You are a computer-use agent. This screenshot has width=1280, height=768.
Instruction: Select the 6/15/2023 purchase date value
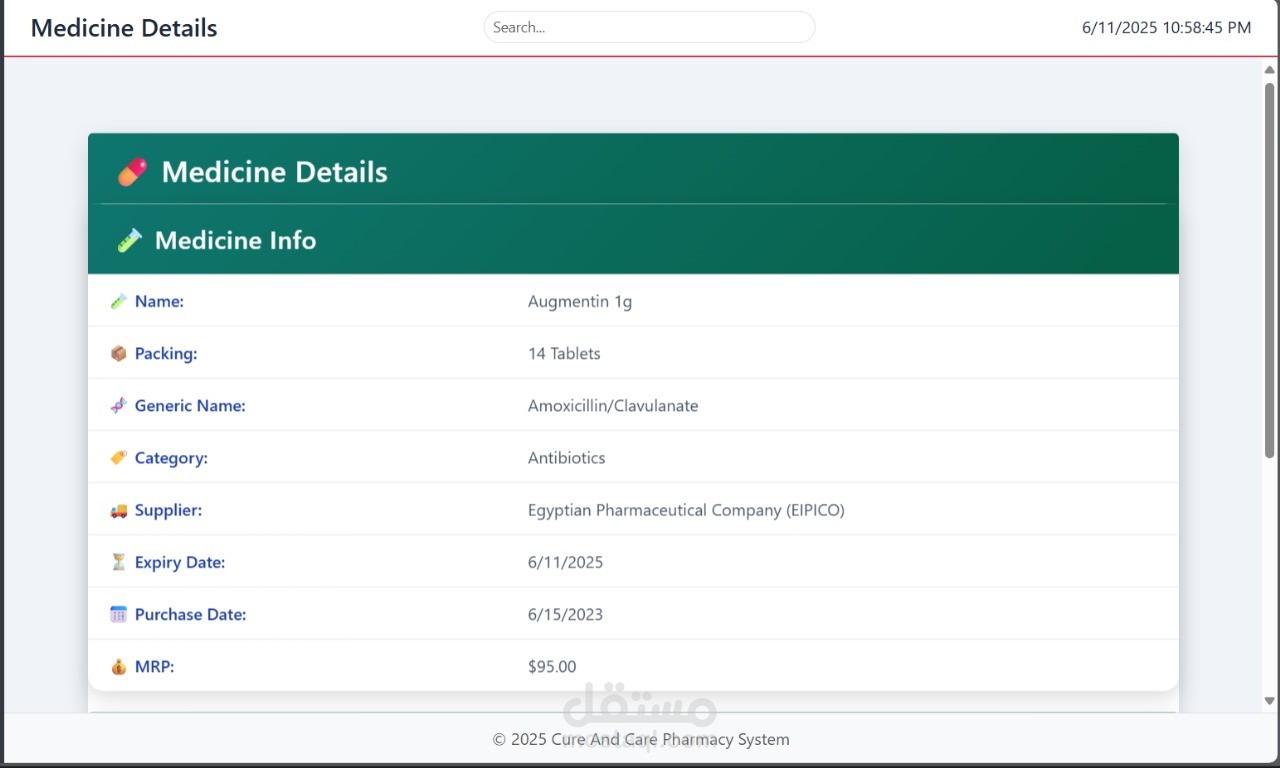pyautogui.click(x=566, y=614)
